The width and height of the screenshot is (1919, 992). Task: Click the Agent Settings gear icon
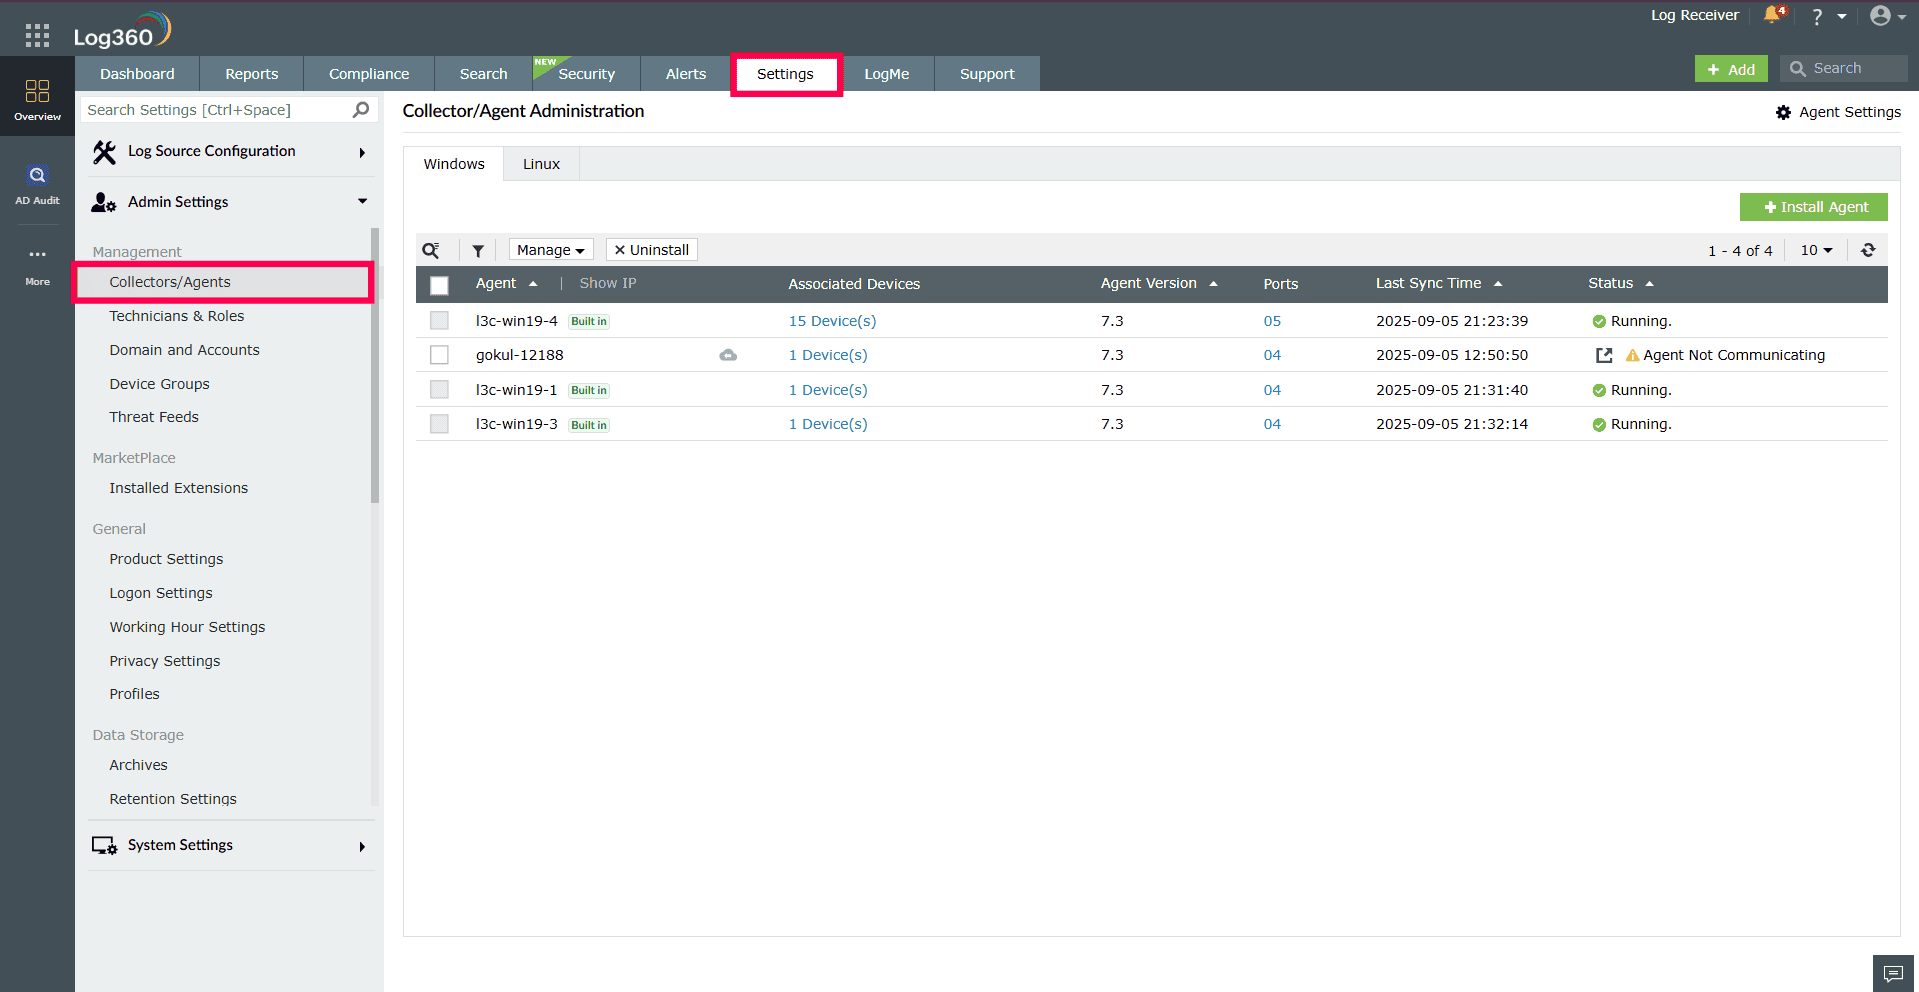coord(1783,112)
